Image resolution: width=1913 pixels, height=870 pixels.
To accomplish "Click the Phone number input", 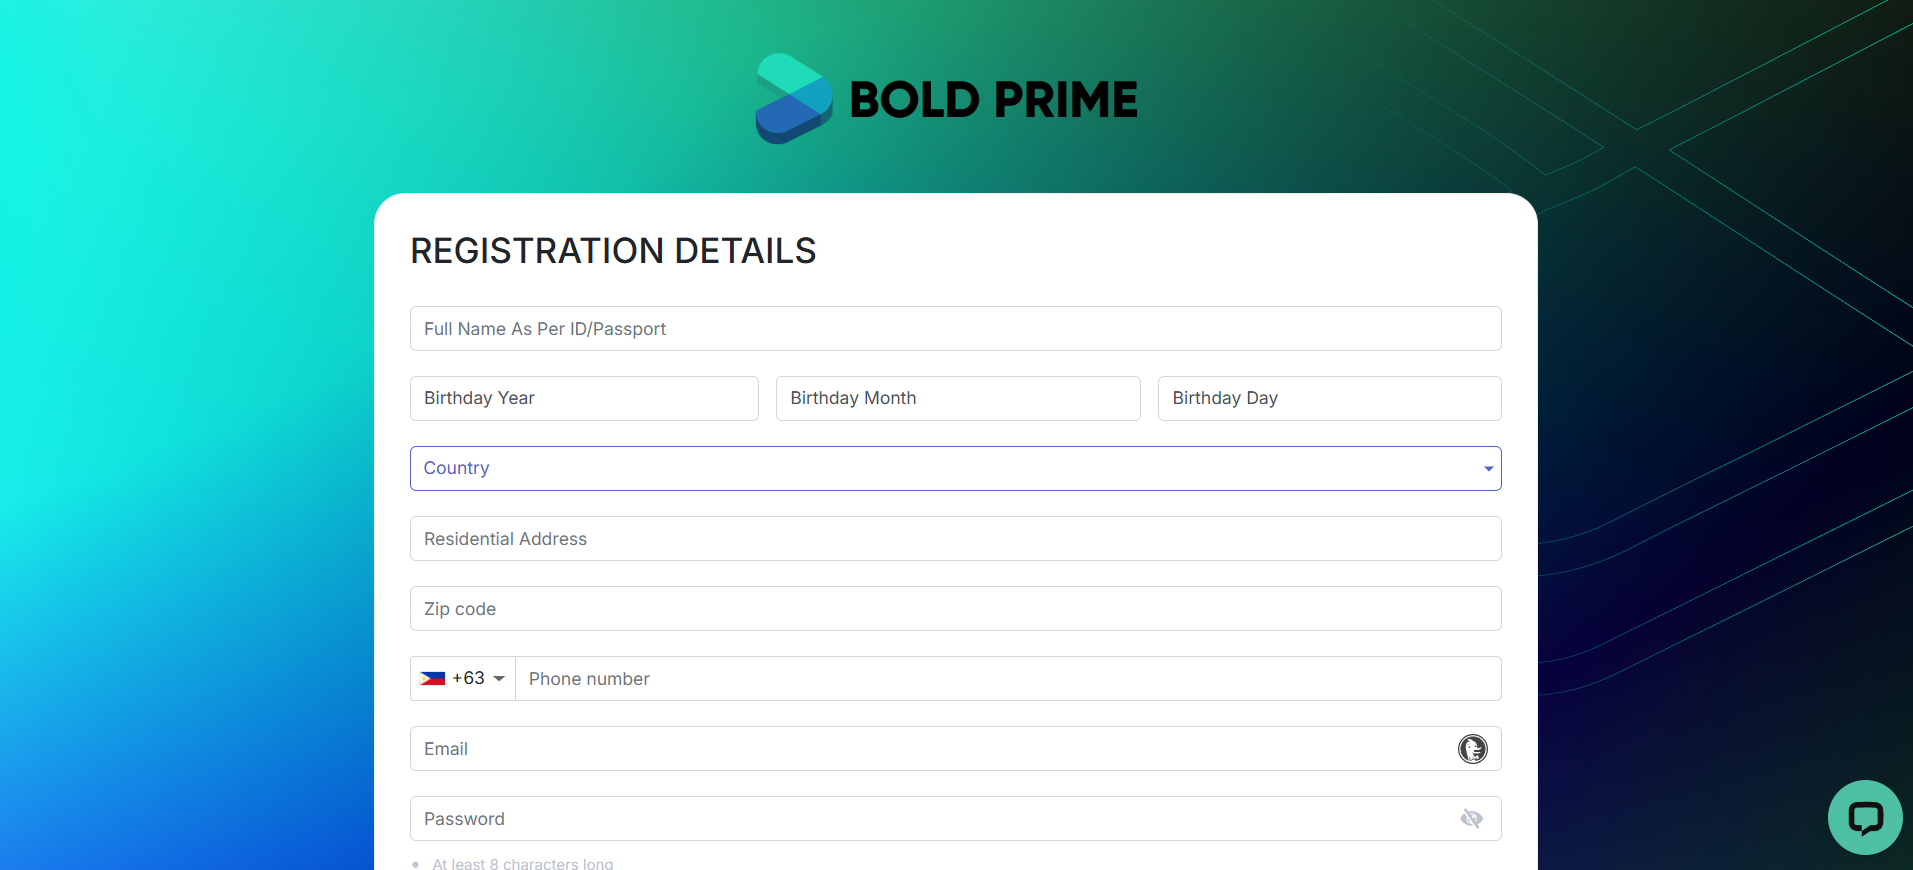I will coord(1008,678).
